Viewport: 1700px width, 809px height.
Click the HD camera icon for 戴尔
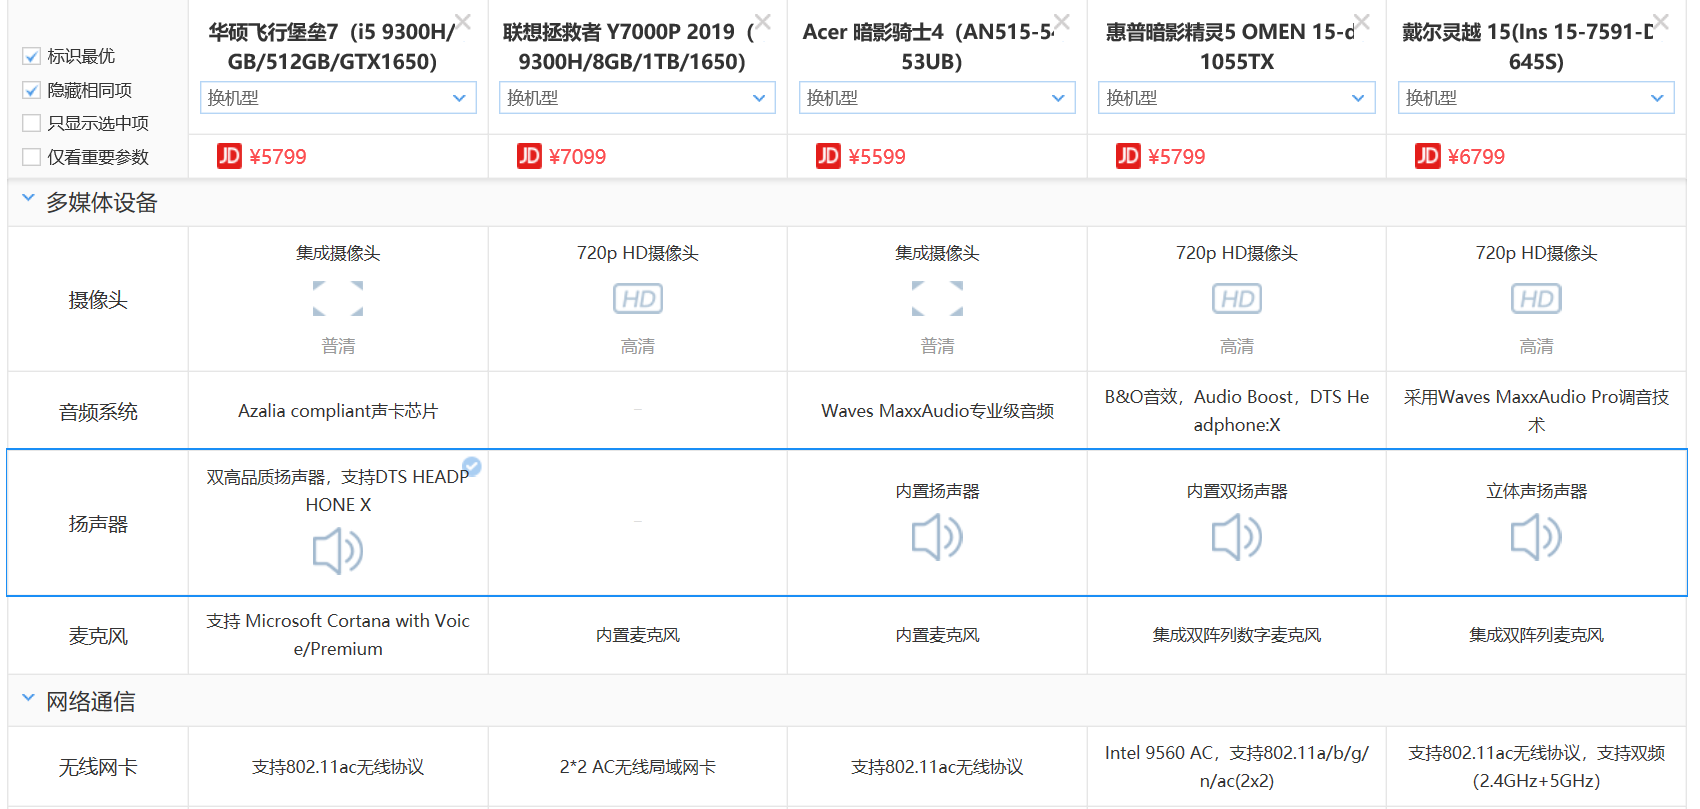[1536, 299]
